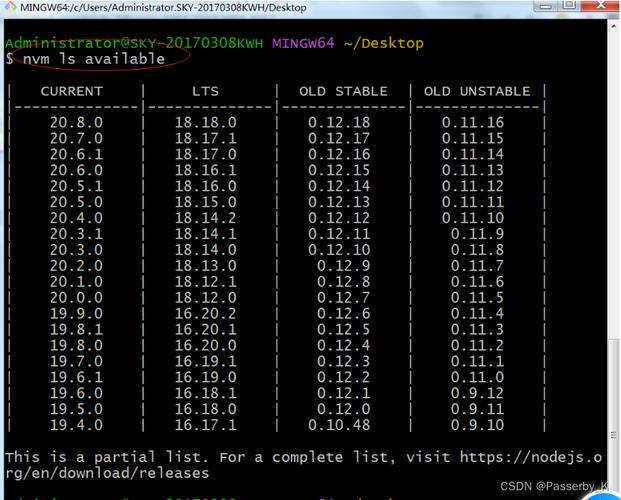Image resolution: width=621 pixels, height=500 pixels.
Task: Click version 20.7.0
Action: click(76, 138)
